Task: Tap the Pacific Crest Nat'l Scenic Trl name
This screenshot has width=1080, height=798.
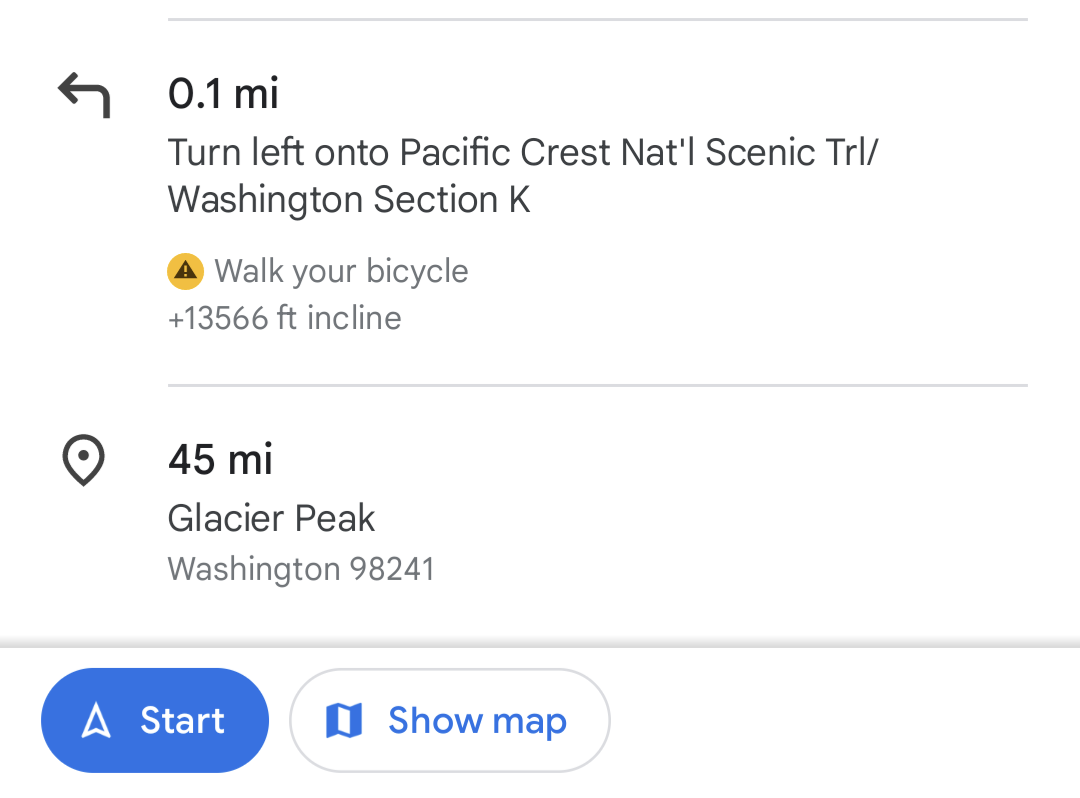Action: point(638,153)
